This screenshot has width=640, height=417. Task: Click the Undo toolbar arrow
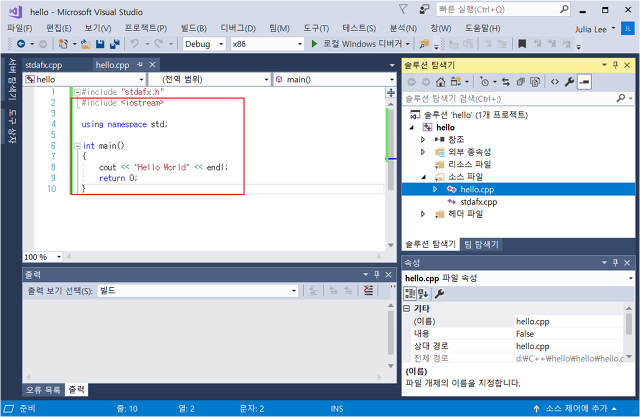[135, 44]
